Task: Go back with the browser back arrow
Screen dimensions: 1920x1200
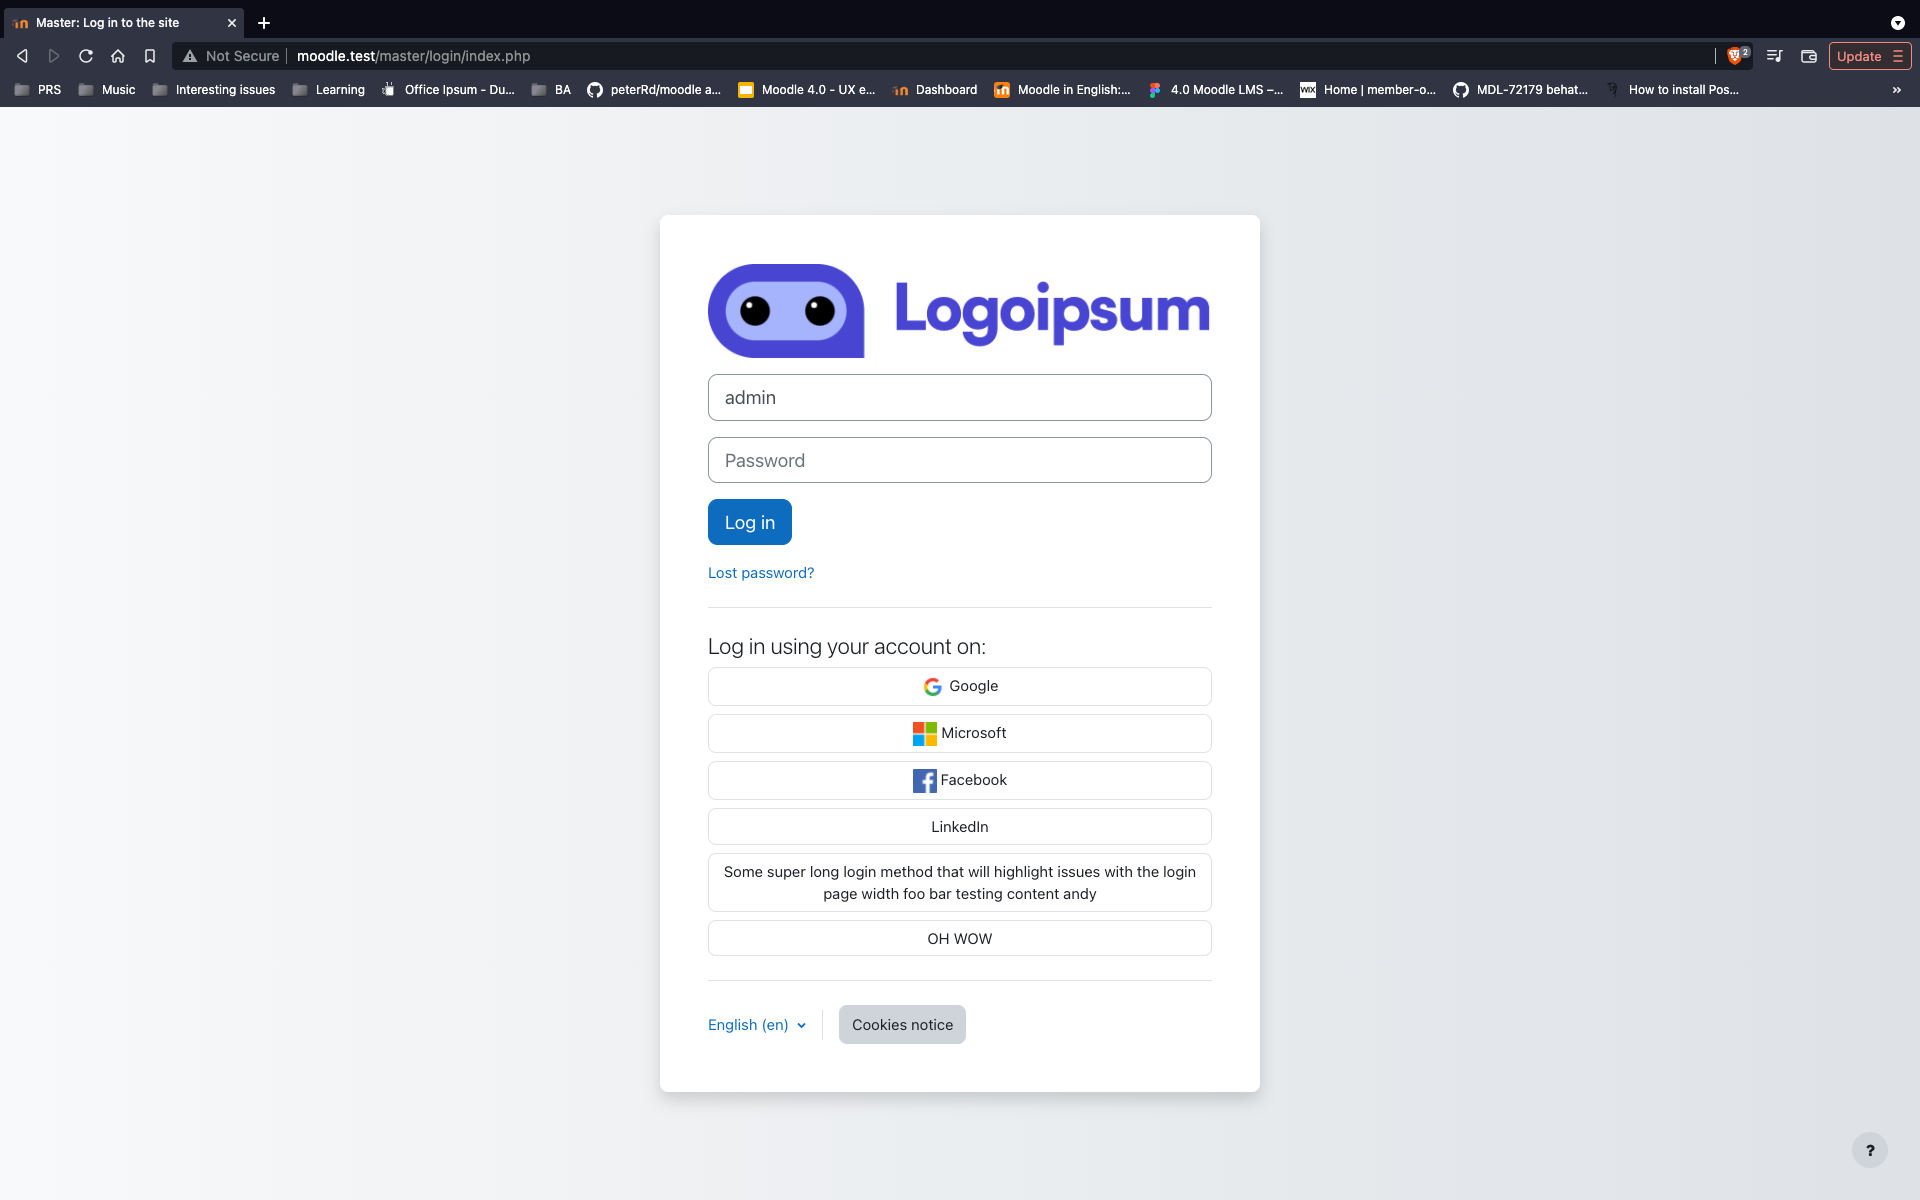Action: pyautogui.click(x=22, y=56)
